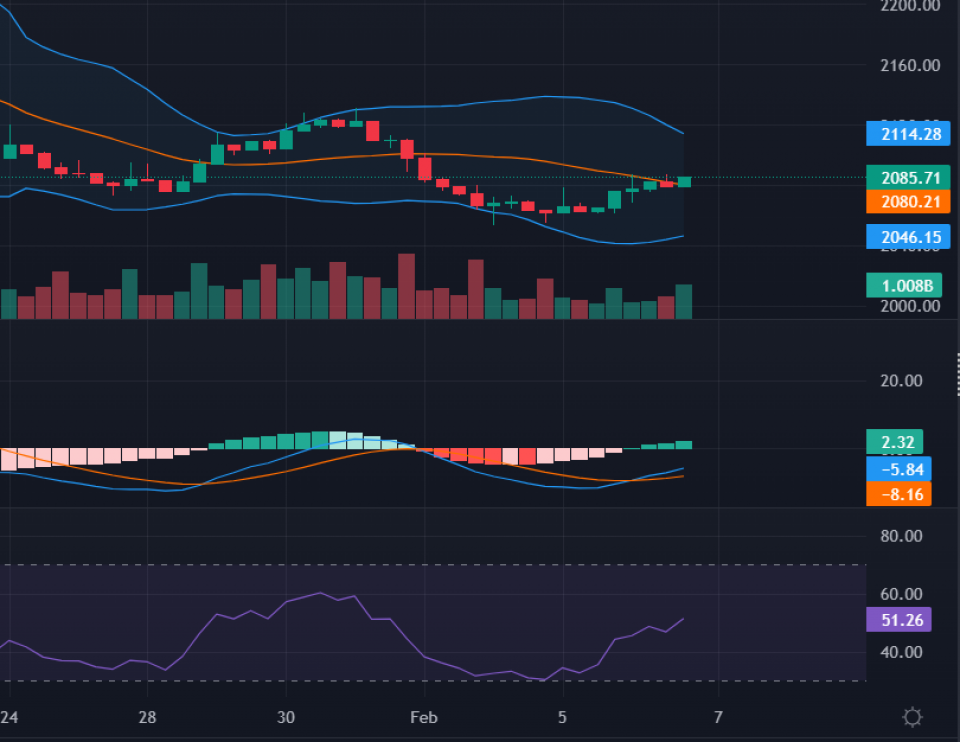The image size is (960, 742).
Task: Click the right-edge panel resize handle
Action: (x=957, y=363)
